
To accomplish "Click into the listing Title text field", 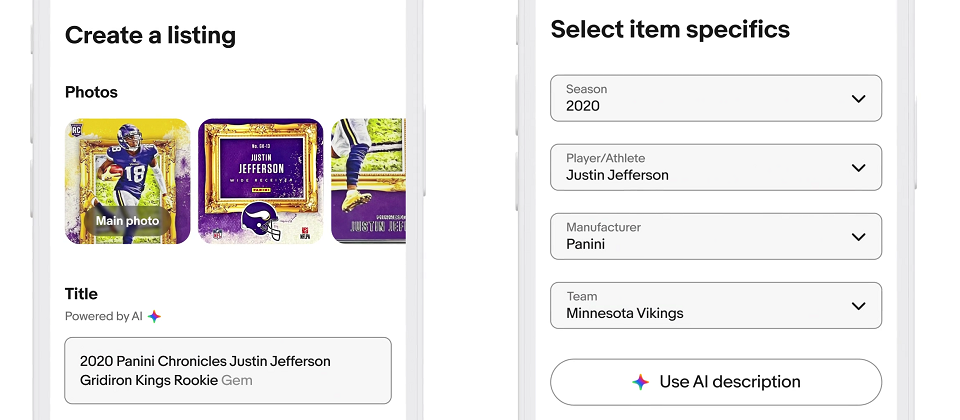I will tap(228, 370).
